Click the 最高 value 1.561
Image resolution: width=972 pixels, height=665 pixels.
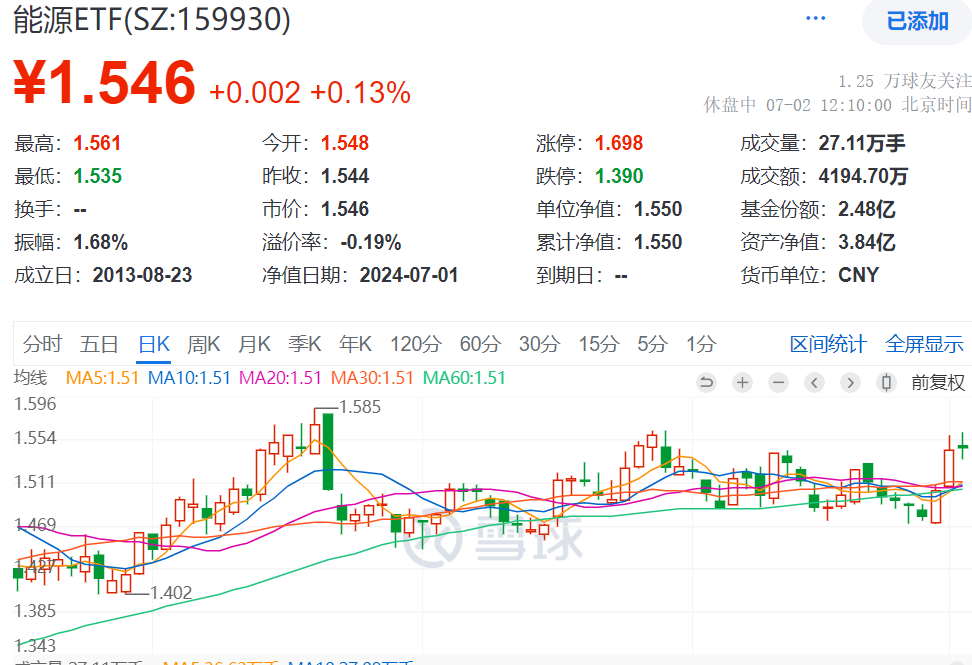[x=97, y=143]
